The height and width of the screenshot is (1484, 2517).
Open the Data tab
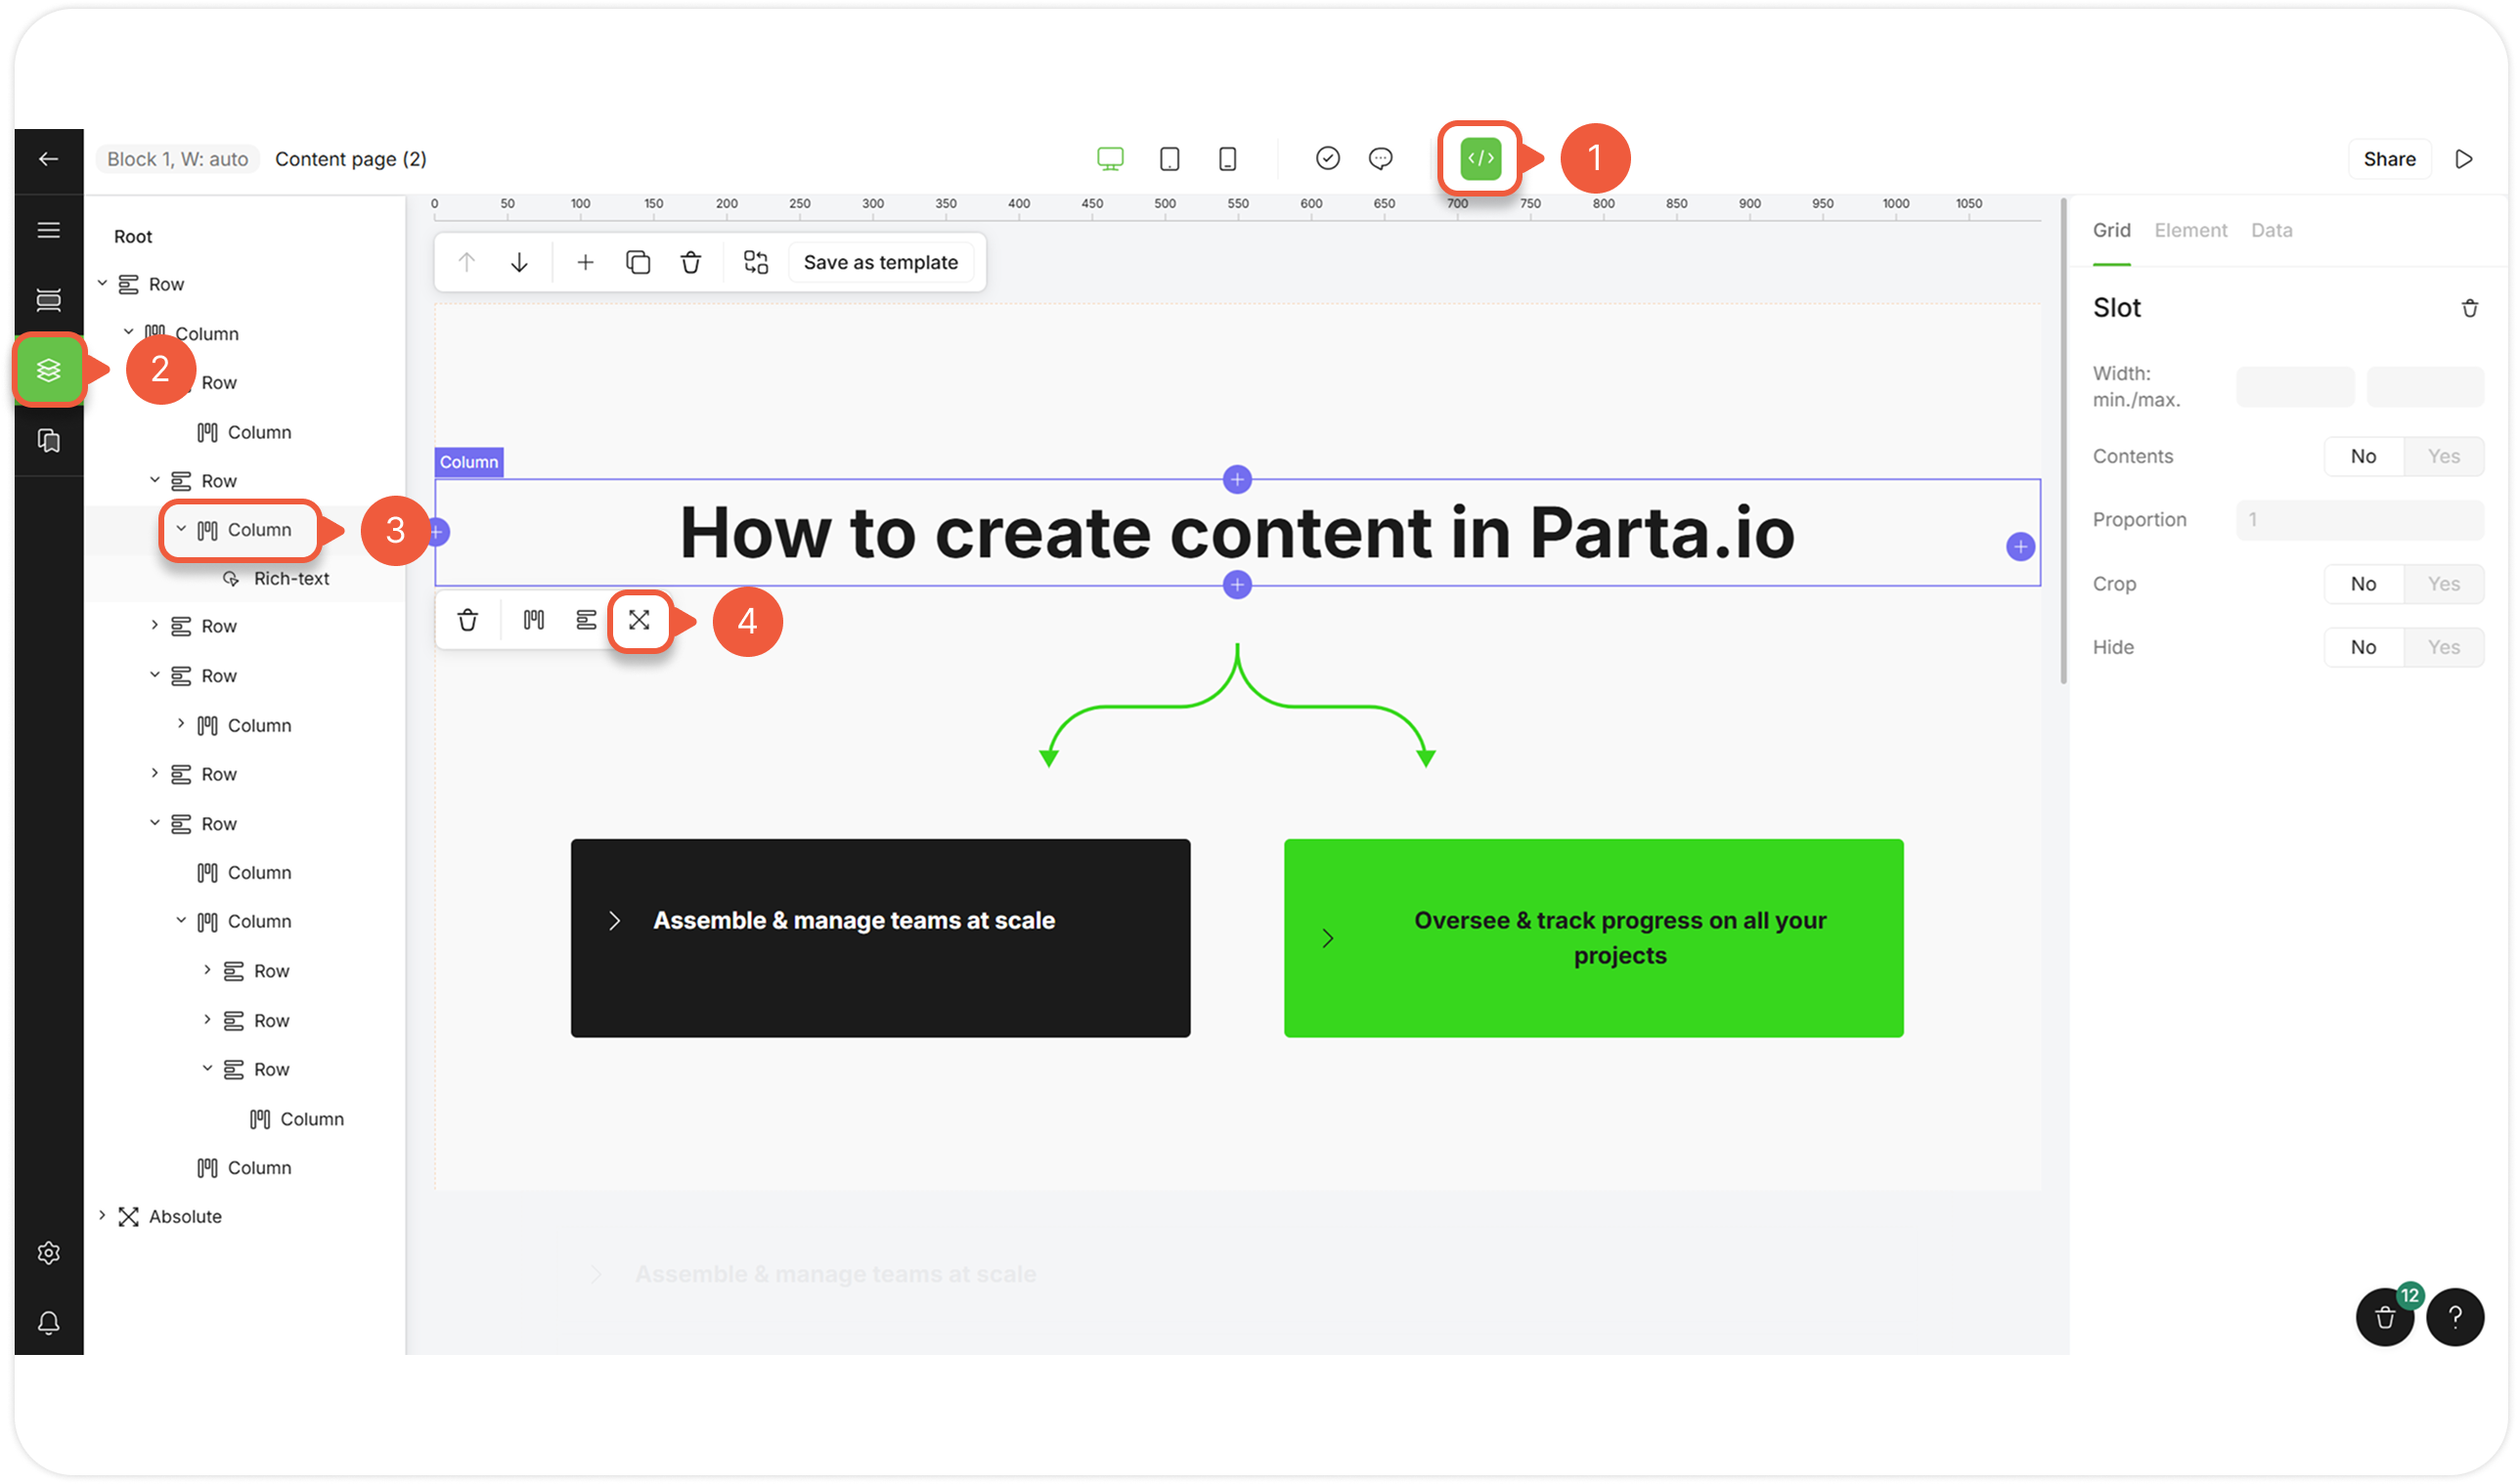pyautogui.click(x=2271, y=230)
